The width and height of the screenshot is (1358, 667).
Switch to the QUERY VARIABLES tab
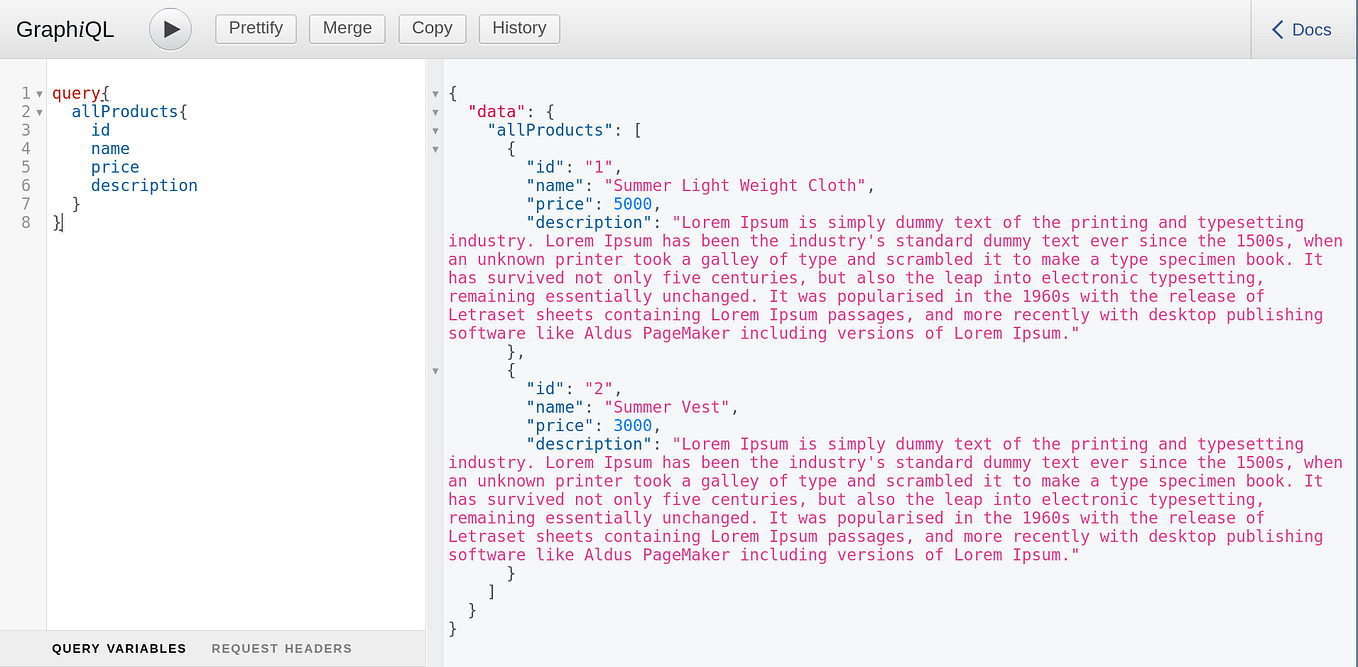(118, 648)
